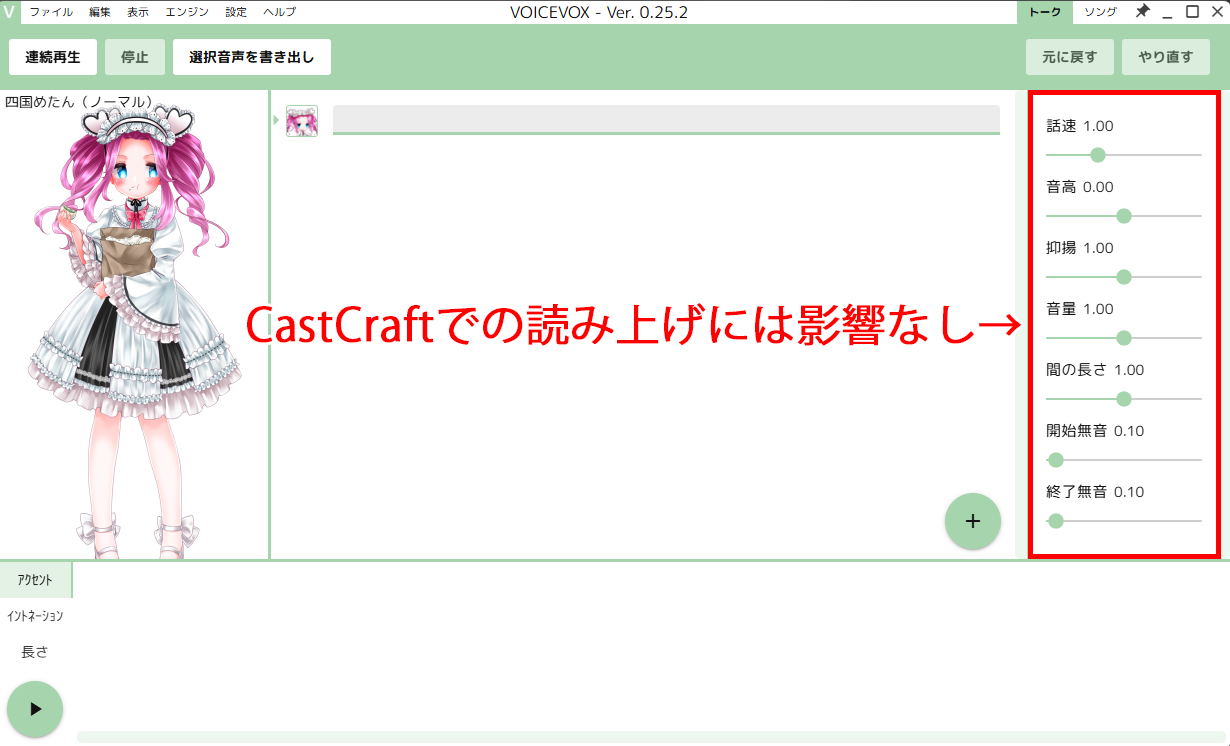
Task: Click the 開始無音 0.10 value label
Action: point(1095,431)
